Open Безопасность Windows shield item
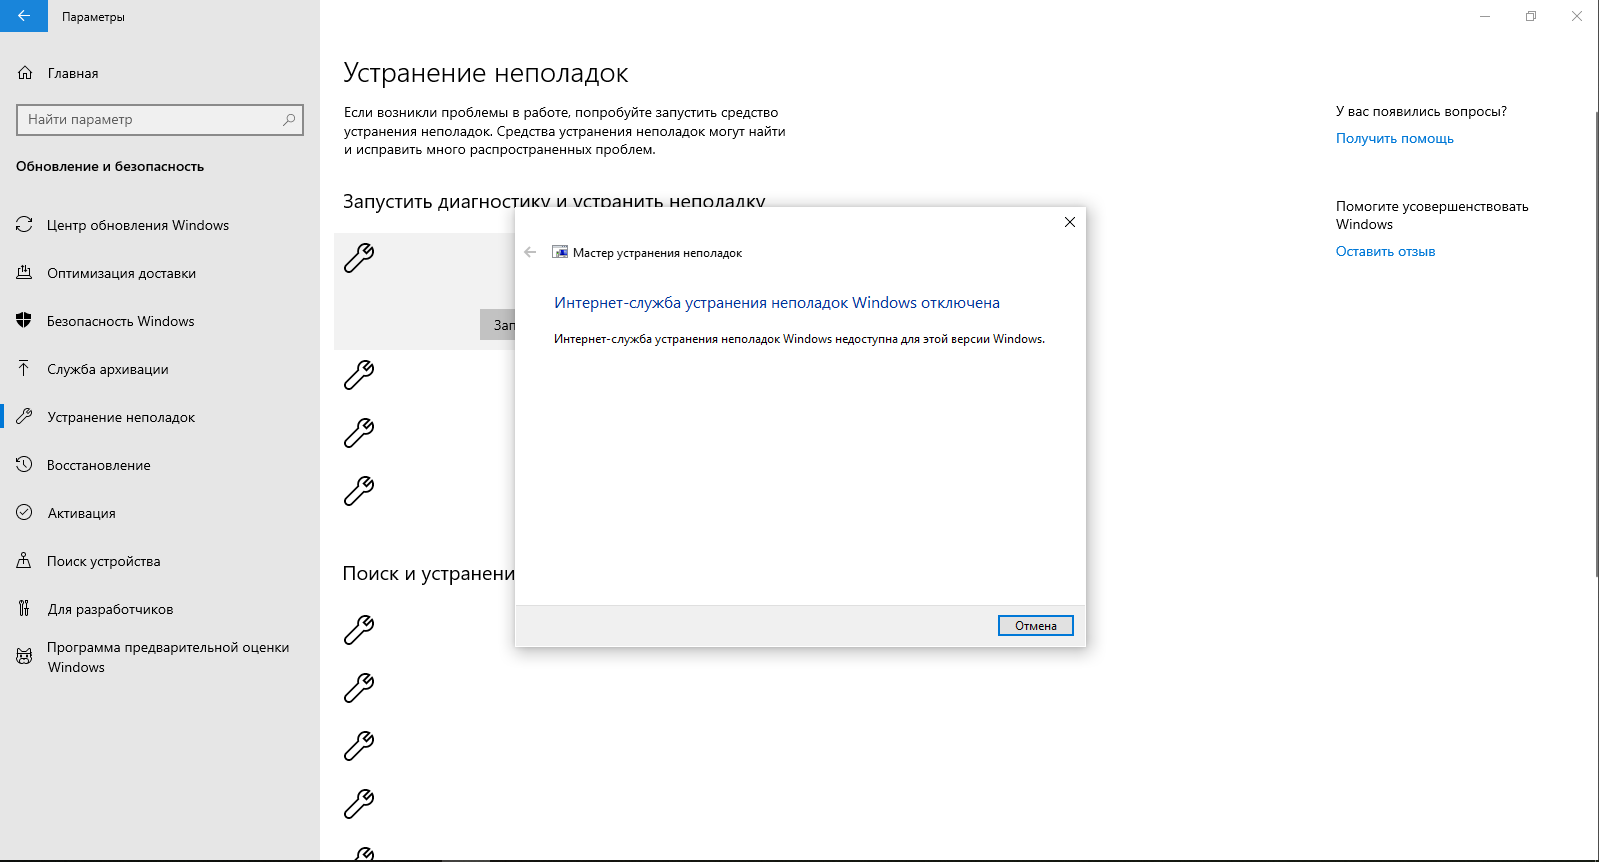This screenshot has height=862, width=1599. tap(160, 321)
